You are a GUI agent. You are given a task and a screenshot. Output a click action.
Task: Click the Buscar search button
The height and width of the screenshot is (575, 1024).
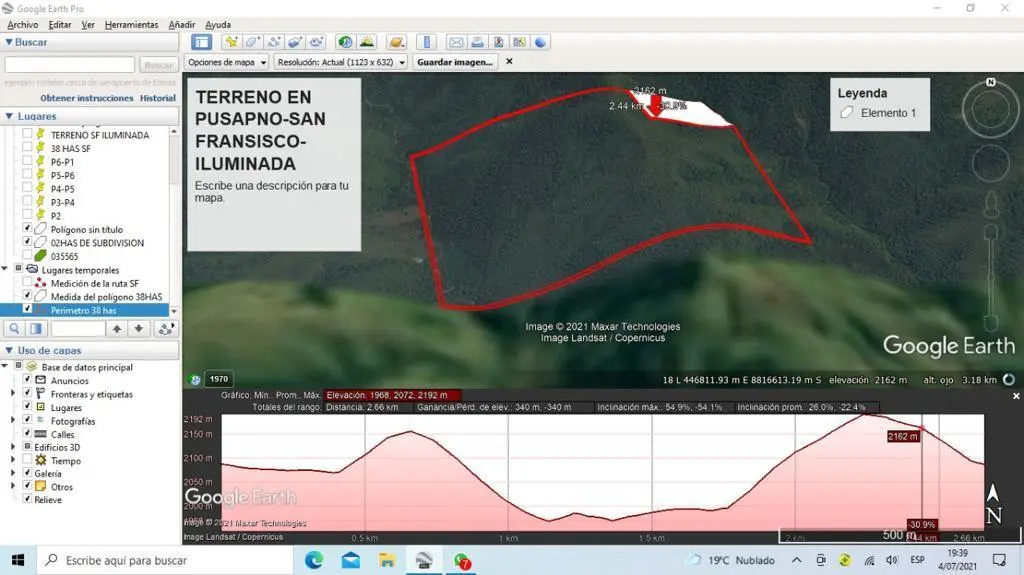[159, 65]
